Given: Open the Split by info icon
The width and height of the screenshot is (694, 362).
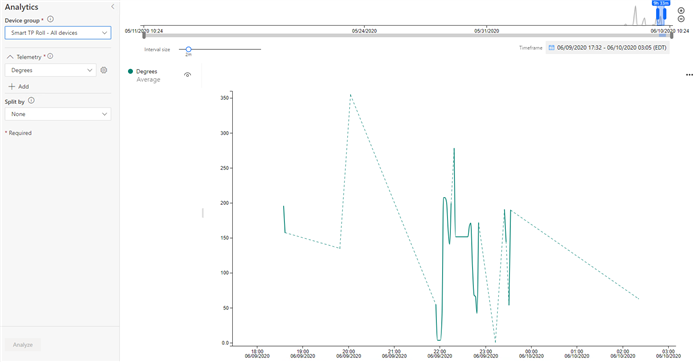Looking at the screenshot, I should pos(31,100).
